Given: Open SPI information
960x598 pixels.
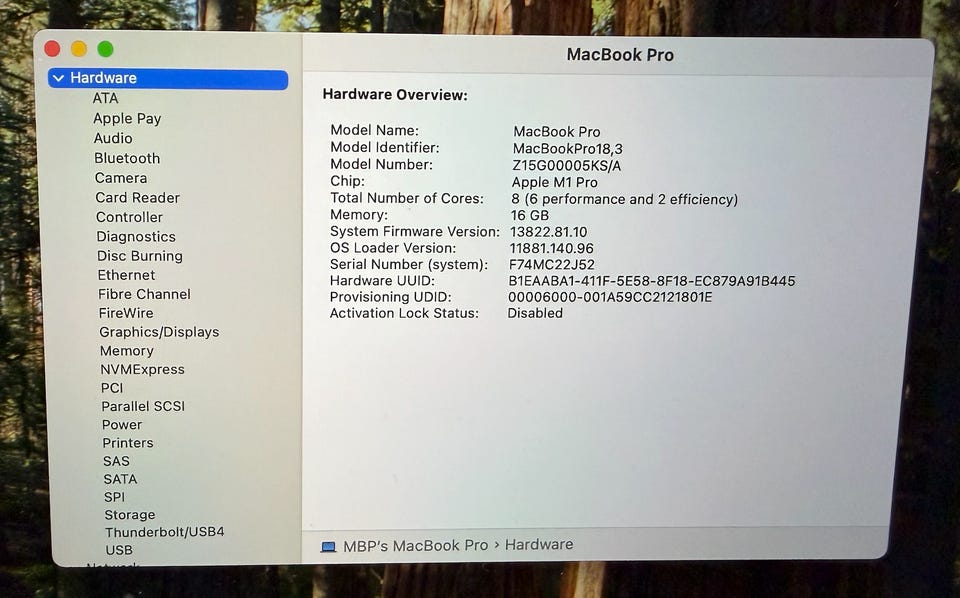Looking at the screenshot, I should pos(114,498).
